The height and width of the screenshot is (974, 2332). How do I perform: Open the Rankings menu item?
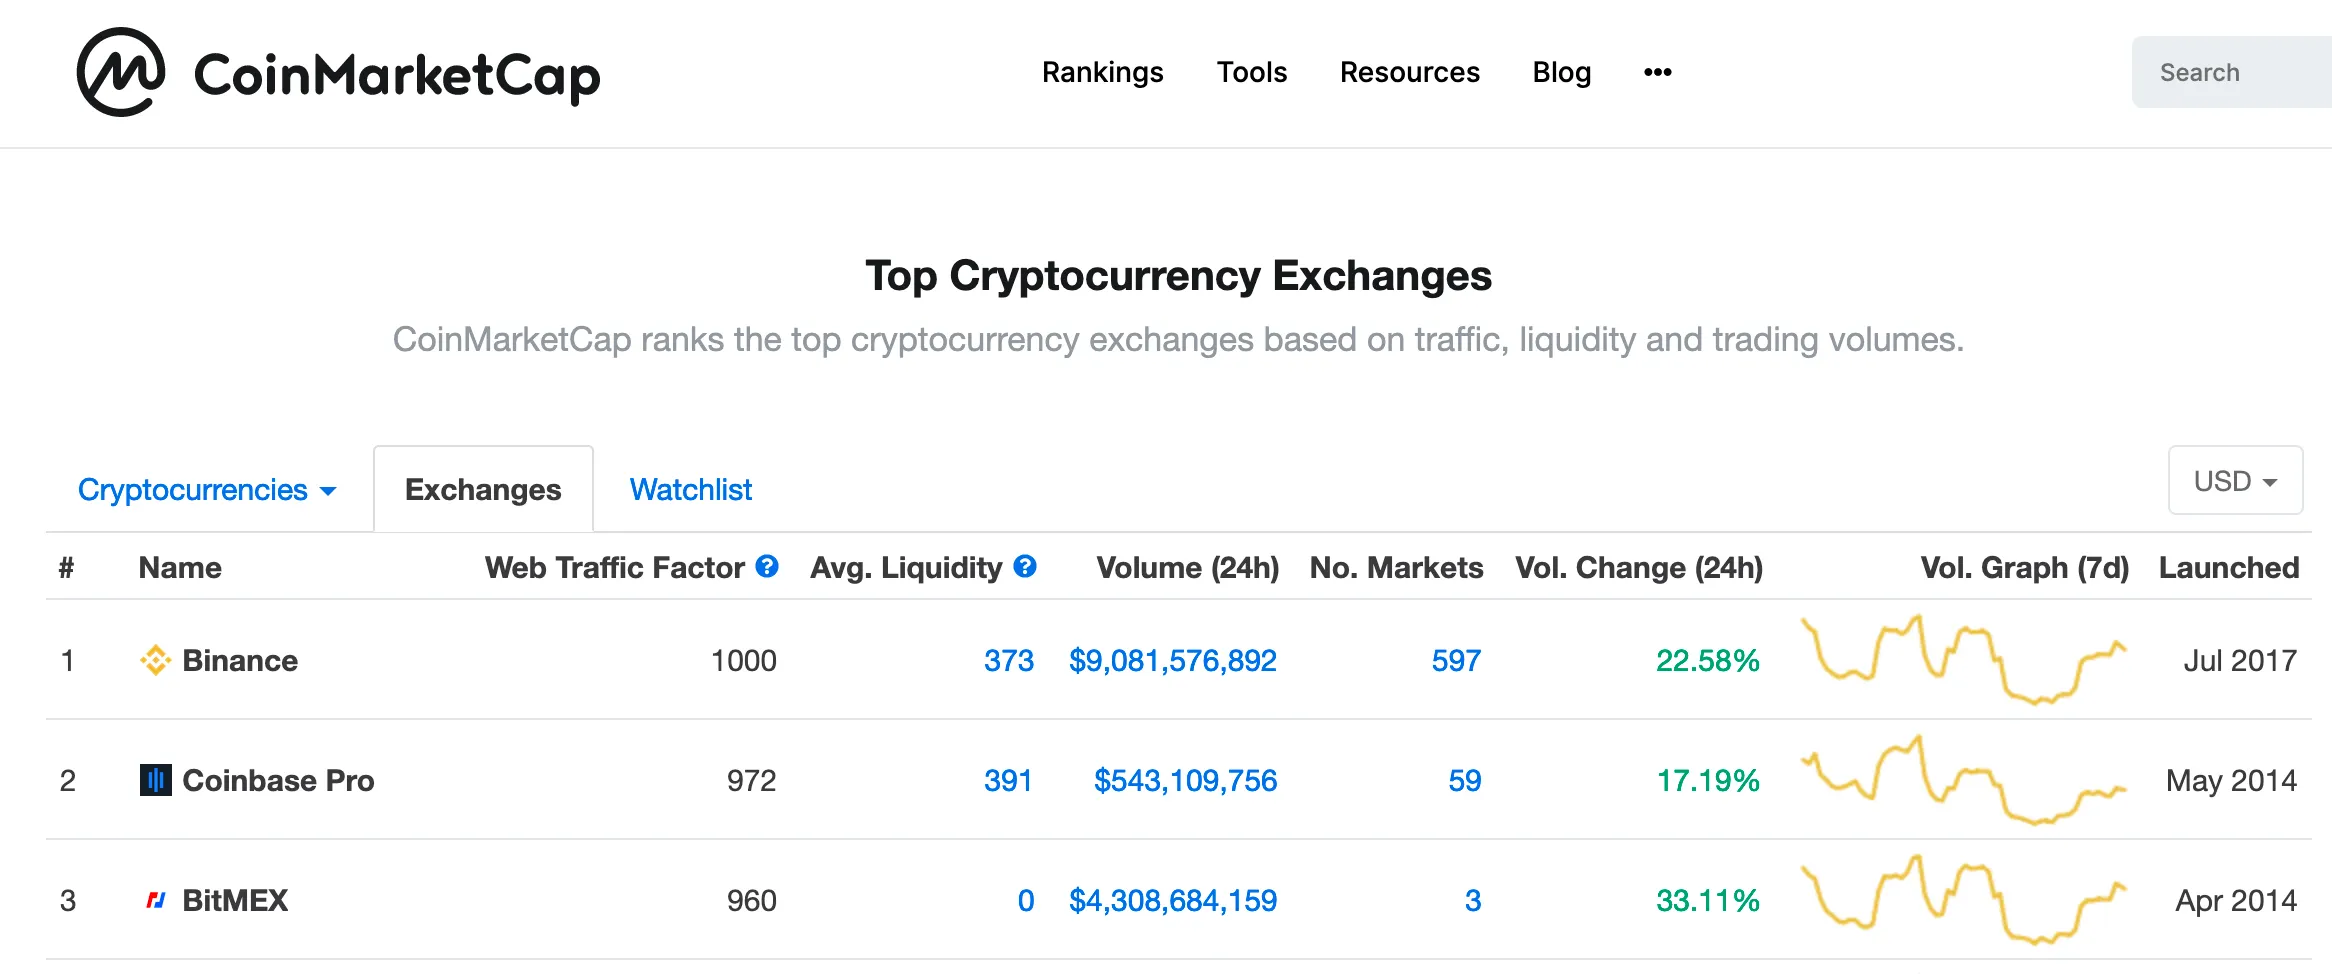(x=1102, y=72)
